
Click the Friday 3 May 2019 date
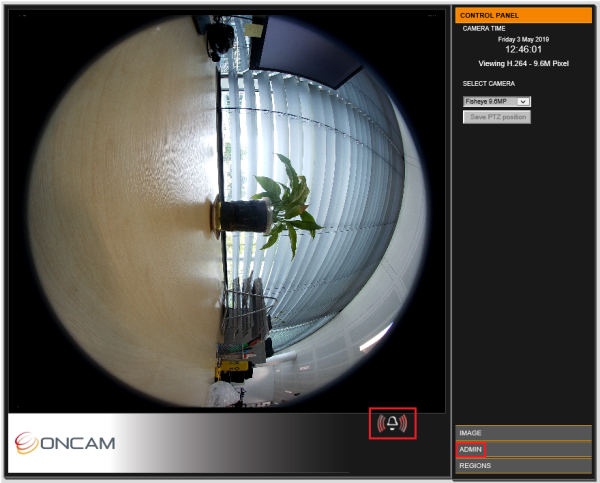click(x=523, y=39)
